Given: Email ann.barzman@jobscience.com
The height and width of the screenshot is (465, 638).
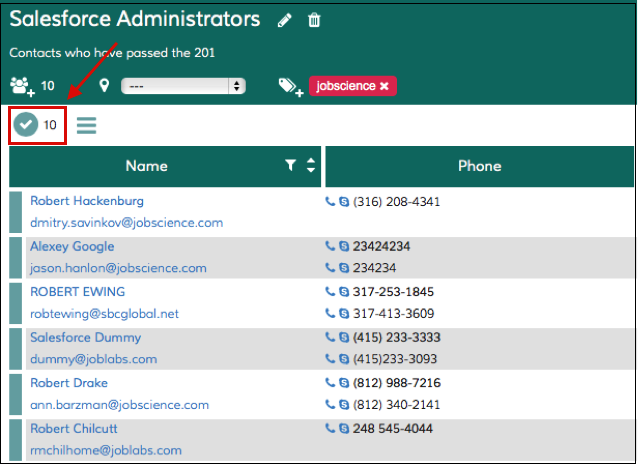Looking at the screenshot, I should tap(120, 405).
